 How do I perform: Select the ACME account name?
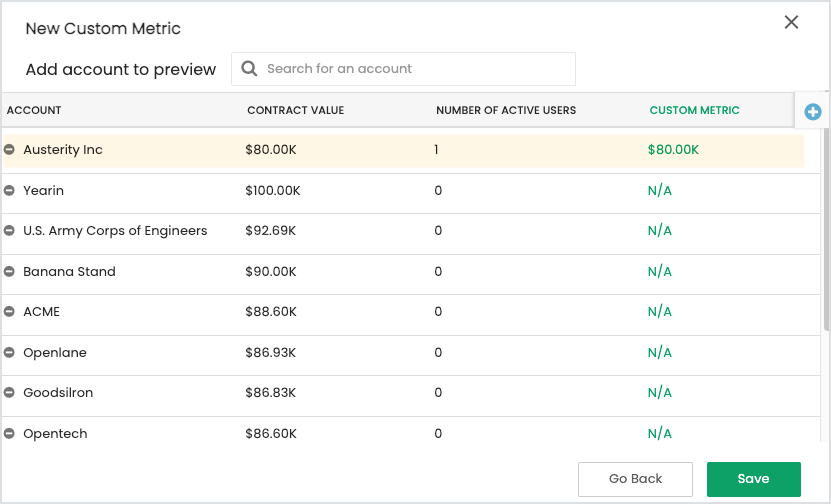click(41, 312)
